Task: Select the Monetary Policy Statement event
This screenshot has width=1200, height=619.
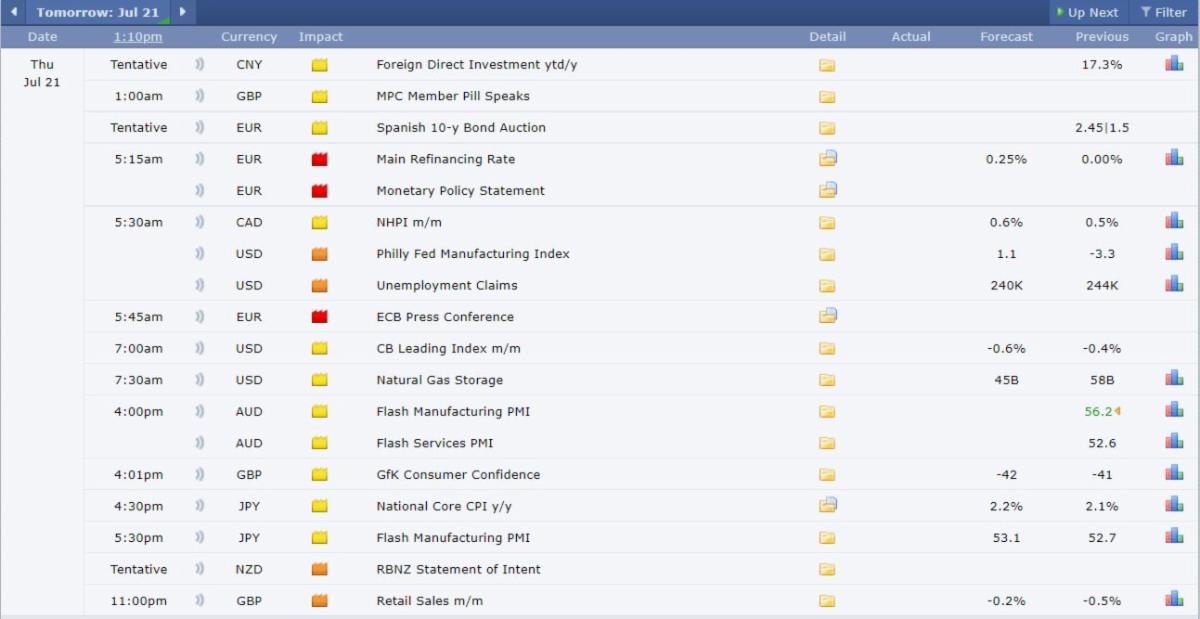Action: pos(460,191)
